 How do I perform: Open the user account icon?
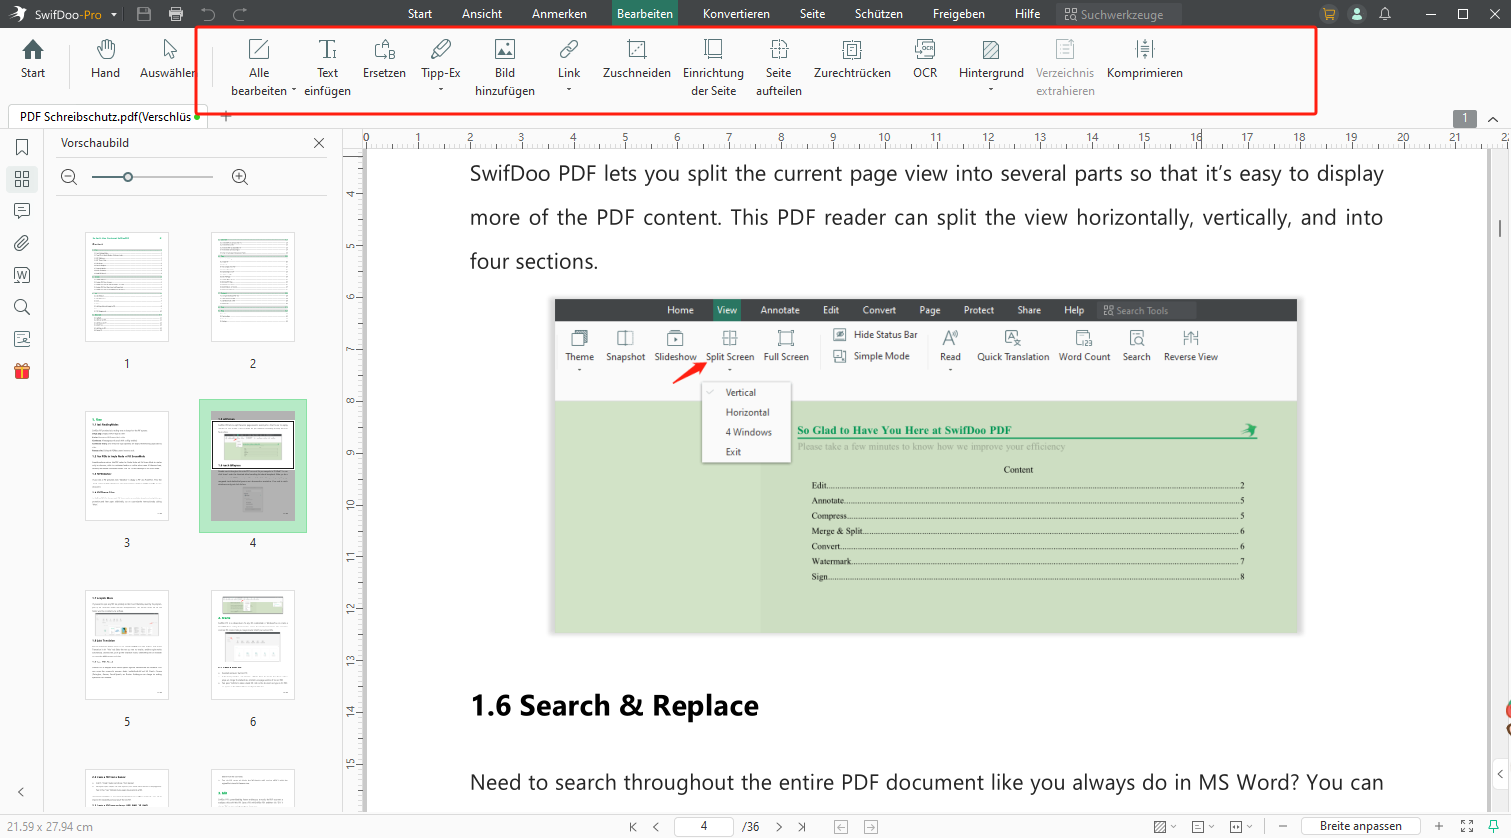coord(1357,14)
